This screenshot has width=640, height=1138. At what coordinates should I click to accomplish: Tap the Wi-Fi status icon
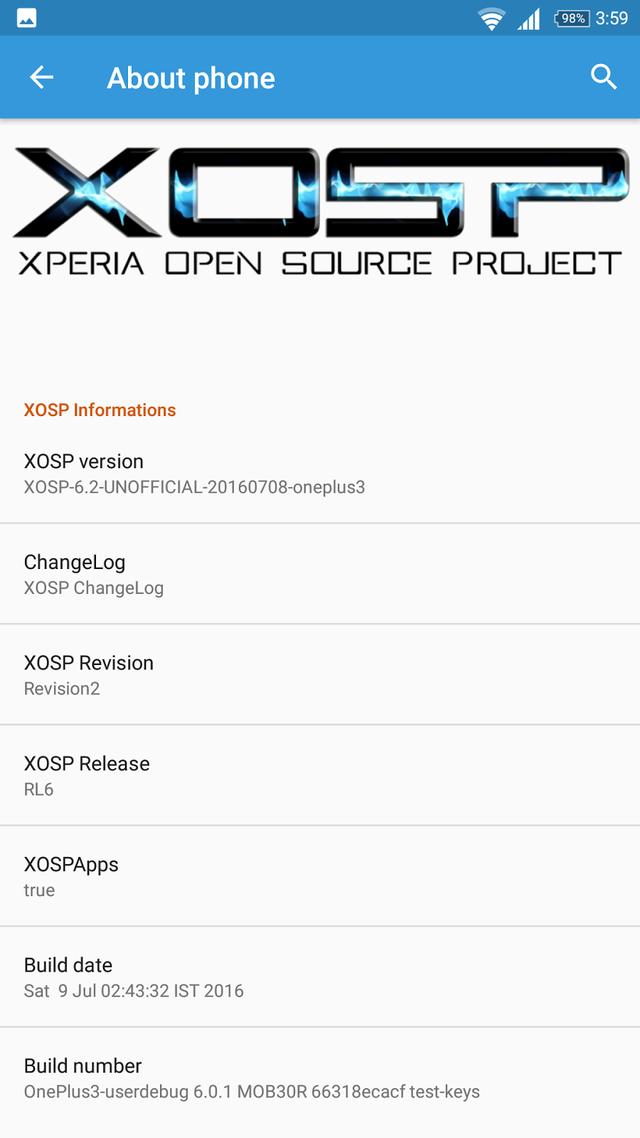click(x=491, y=19)
